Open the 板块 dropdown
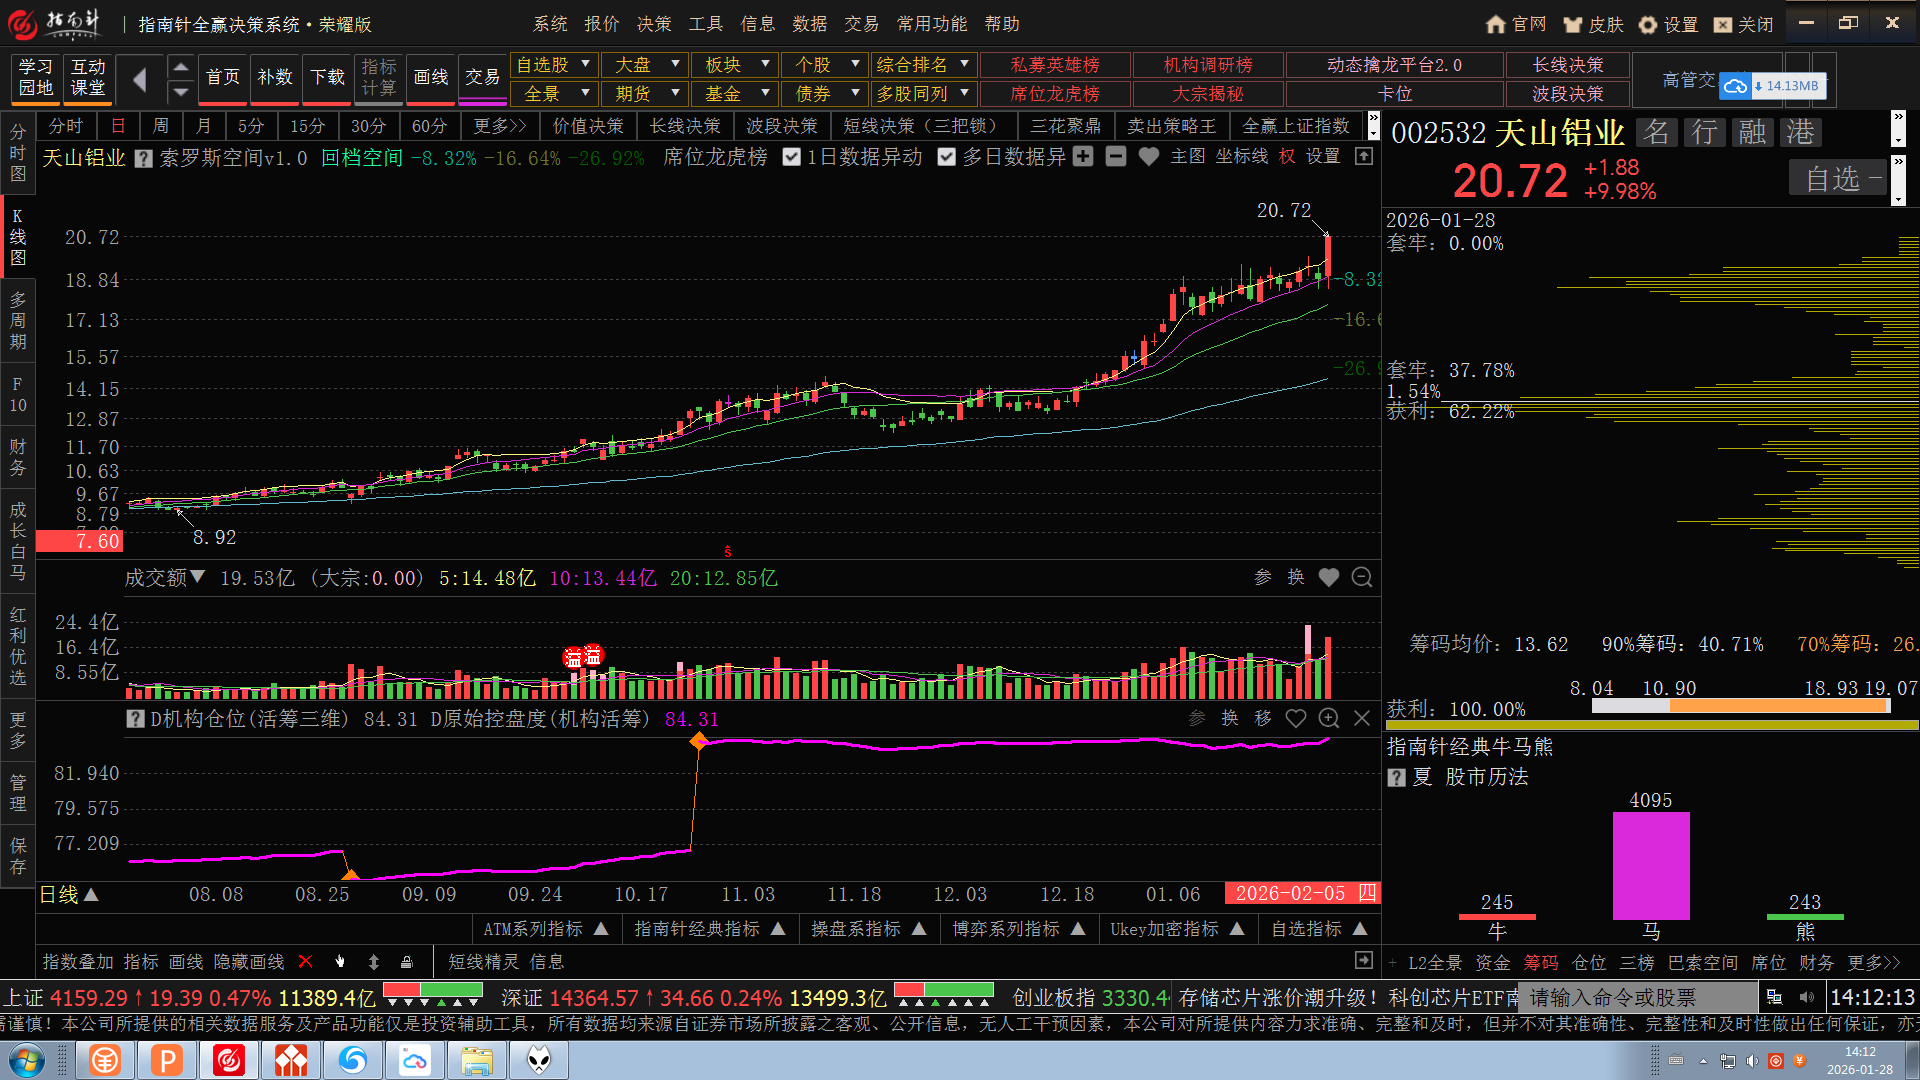The height and width of the screenshot is (1080, 1920). tap(734, 65)
